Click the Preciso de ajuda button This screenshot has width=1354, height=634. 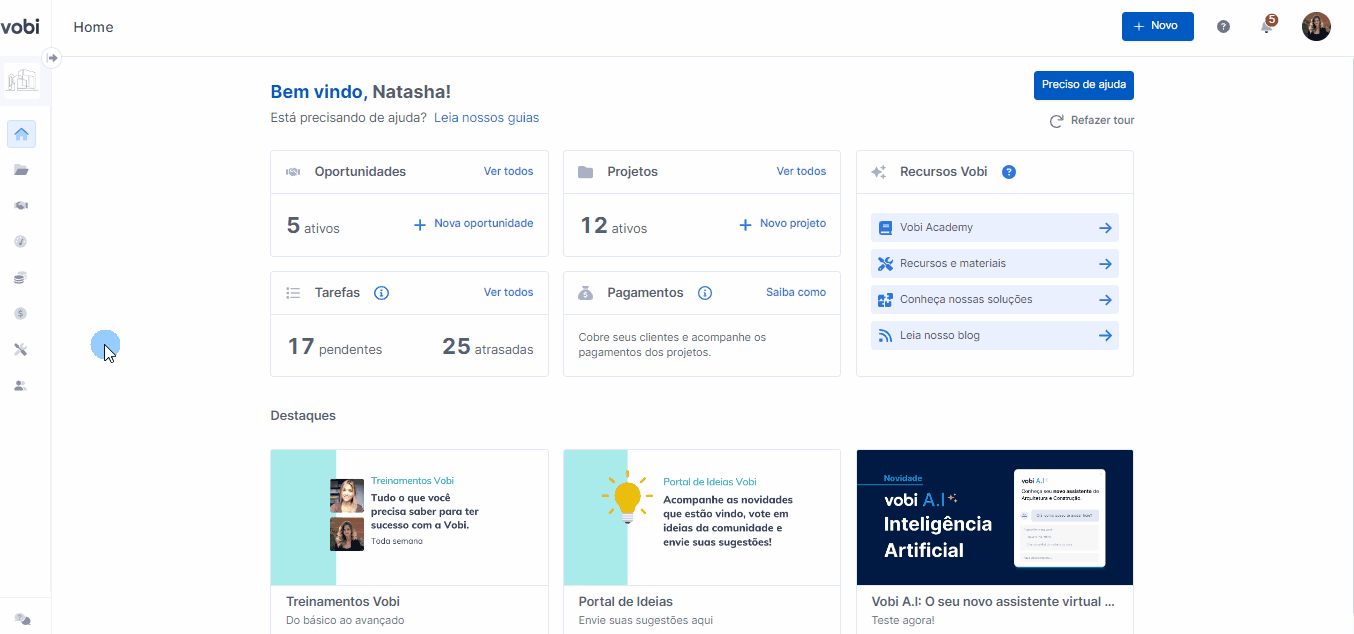(x=1083, y=85)
